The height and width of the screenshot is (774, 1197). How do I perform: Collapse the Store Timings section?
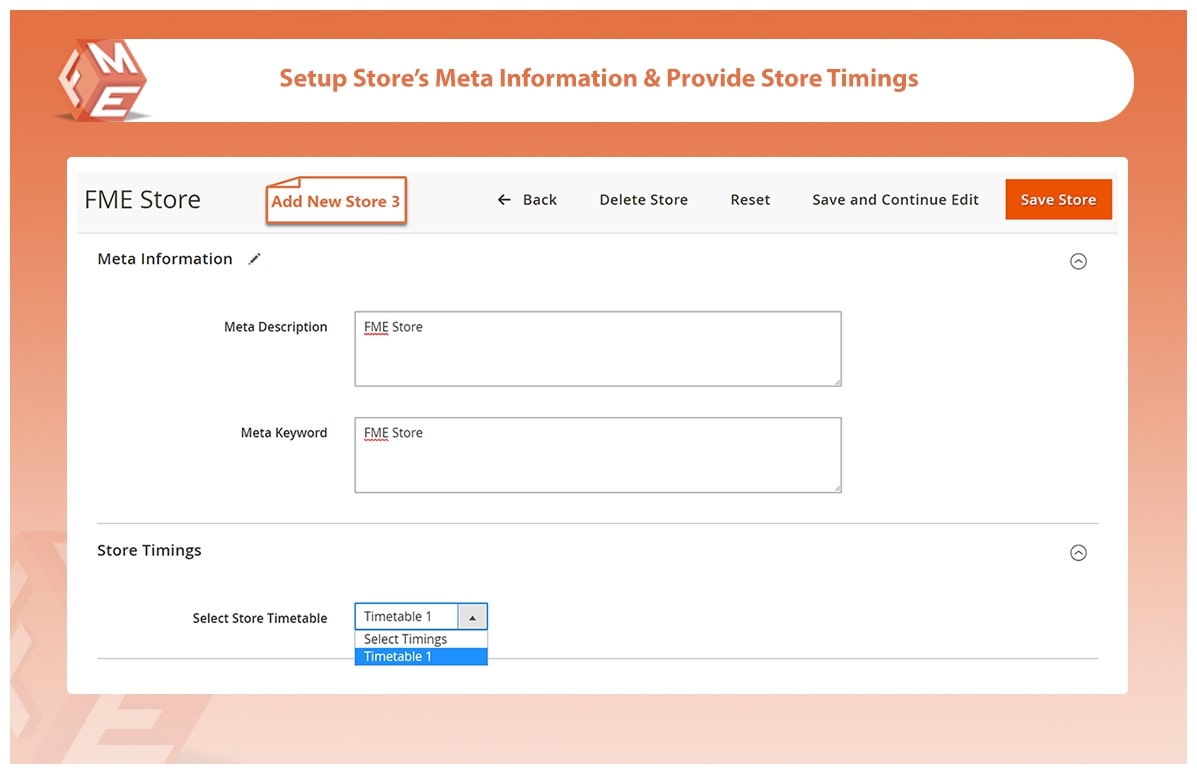tap(1078, 553)
